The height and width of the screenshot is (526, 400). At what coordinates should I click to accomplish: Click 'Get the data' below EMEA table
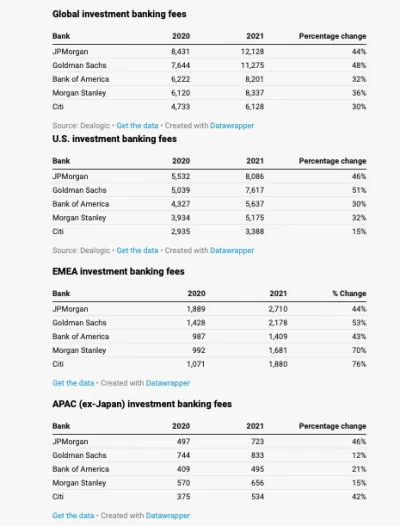pos(73,383)
